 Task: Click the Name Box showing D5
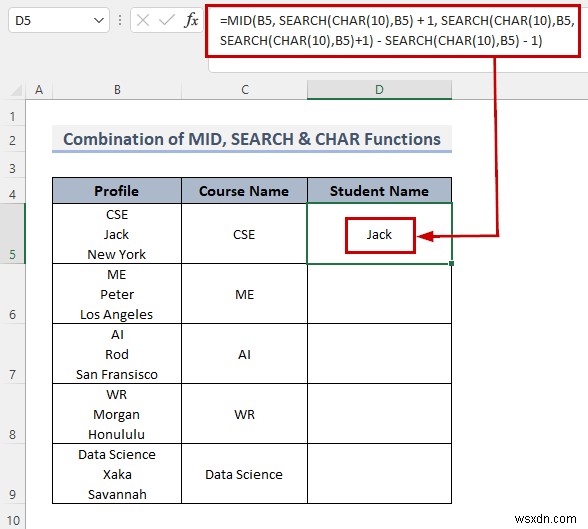tap(59, 20)
